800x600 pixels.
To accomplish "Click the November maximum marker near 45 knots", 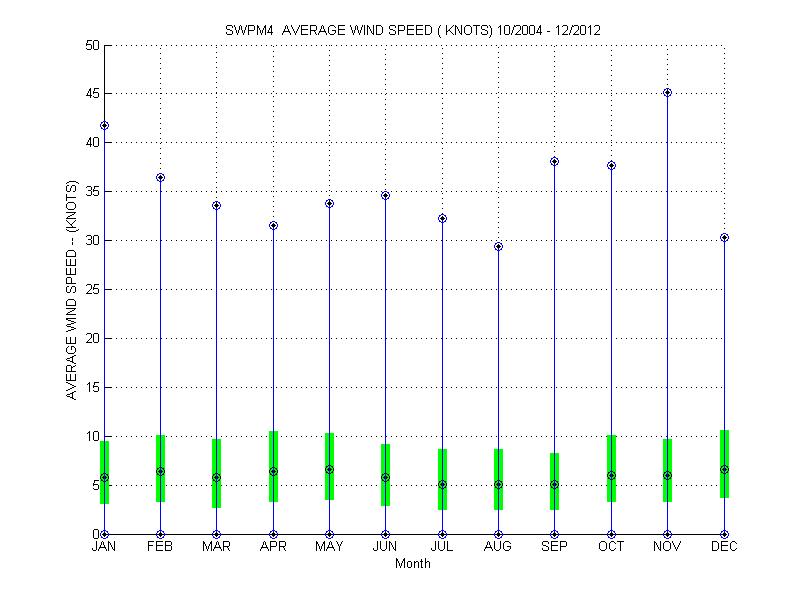I will coord(667,92).
